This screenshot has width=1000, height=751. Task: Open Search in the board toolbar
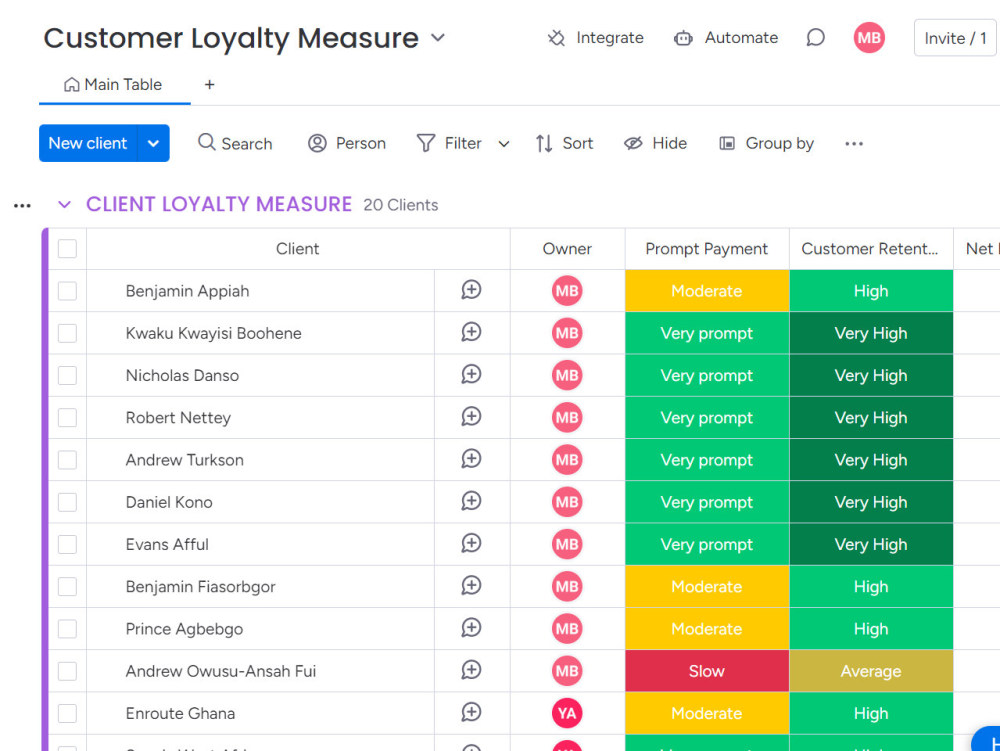(x=235, y=143)
